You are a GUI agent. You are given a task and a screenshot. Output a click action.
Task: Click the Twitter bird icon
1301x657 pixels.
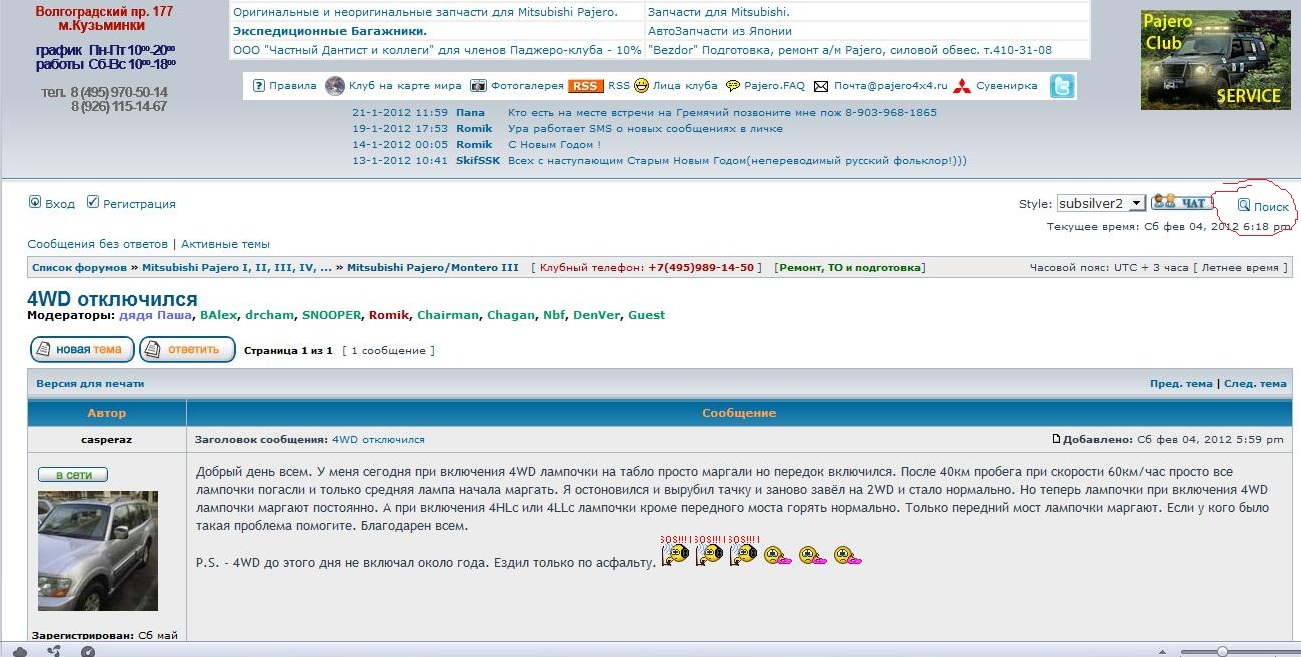[1062, 86]
